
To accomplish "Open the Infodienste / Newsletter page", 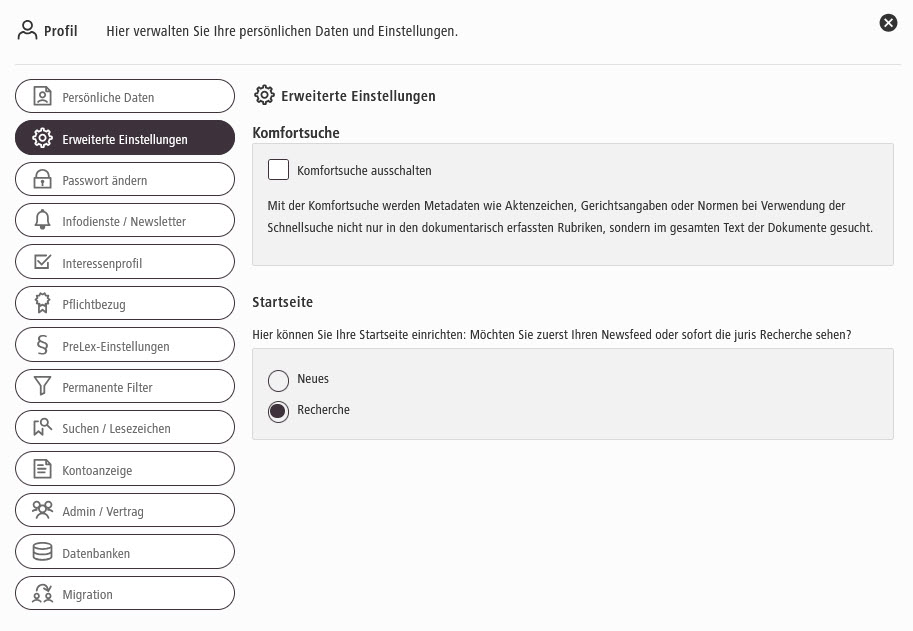I will 125,221.
